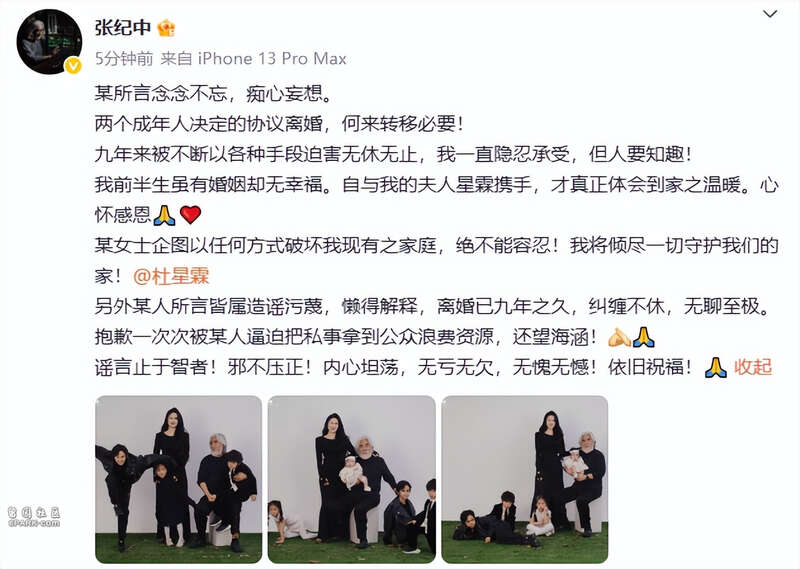Click the 张纪中 profile avatar
Viewport: 800px width, 569px height.
pyautogui.click(x=49, y=42)
